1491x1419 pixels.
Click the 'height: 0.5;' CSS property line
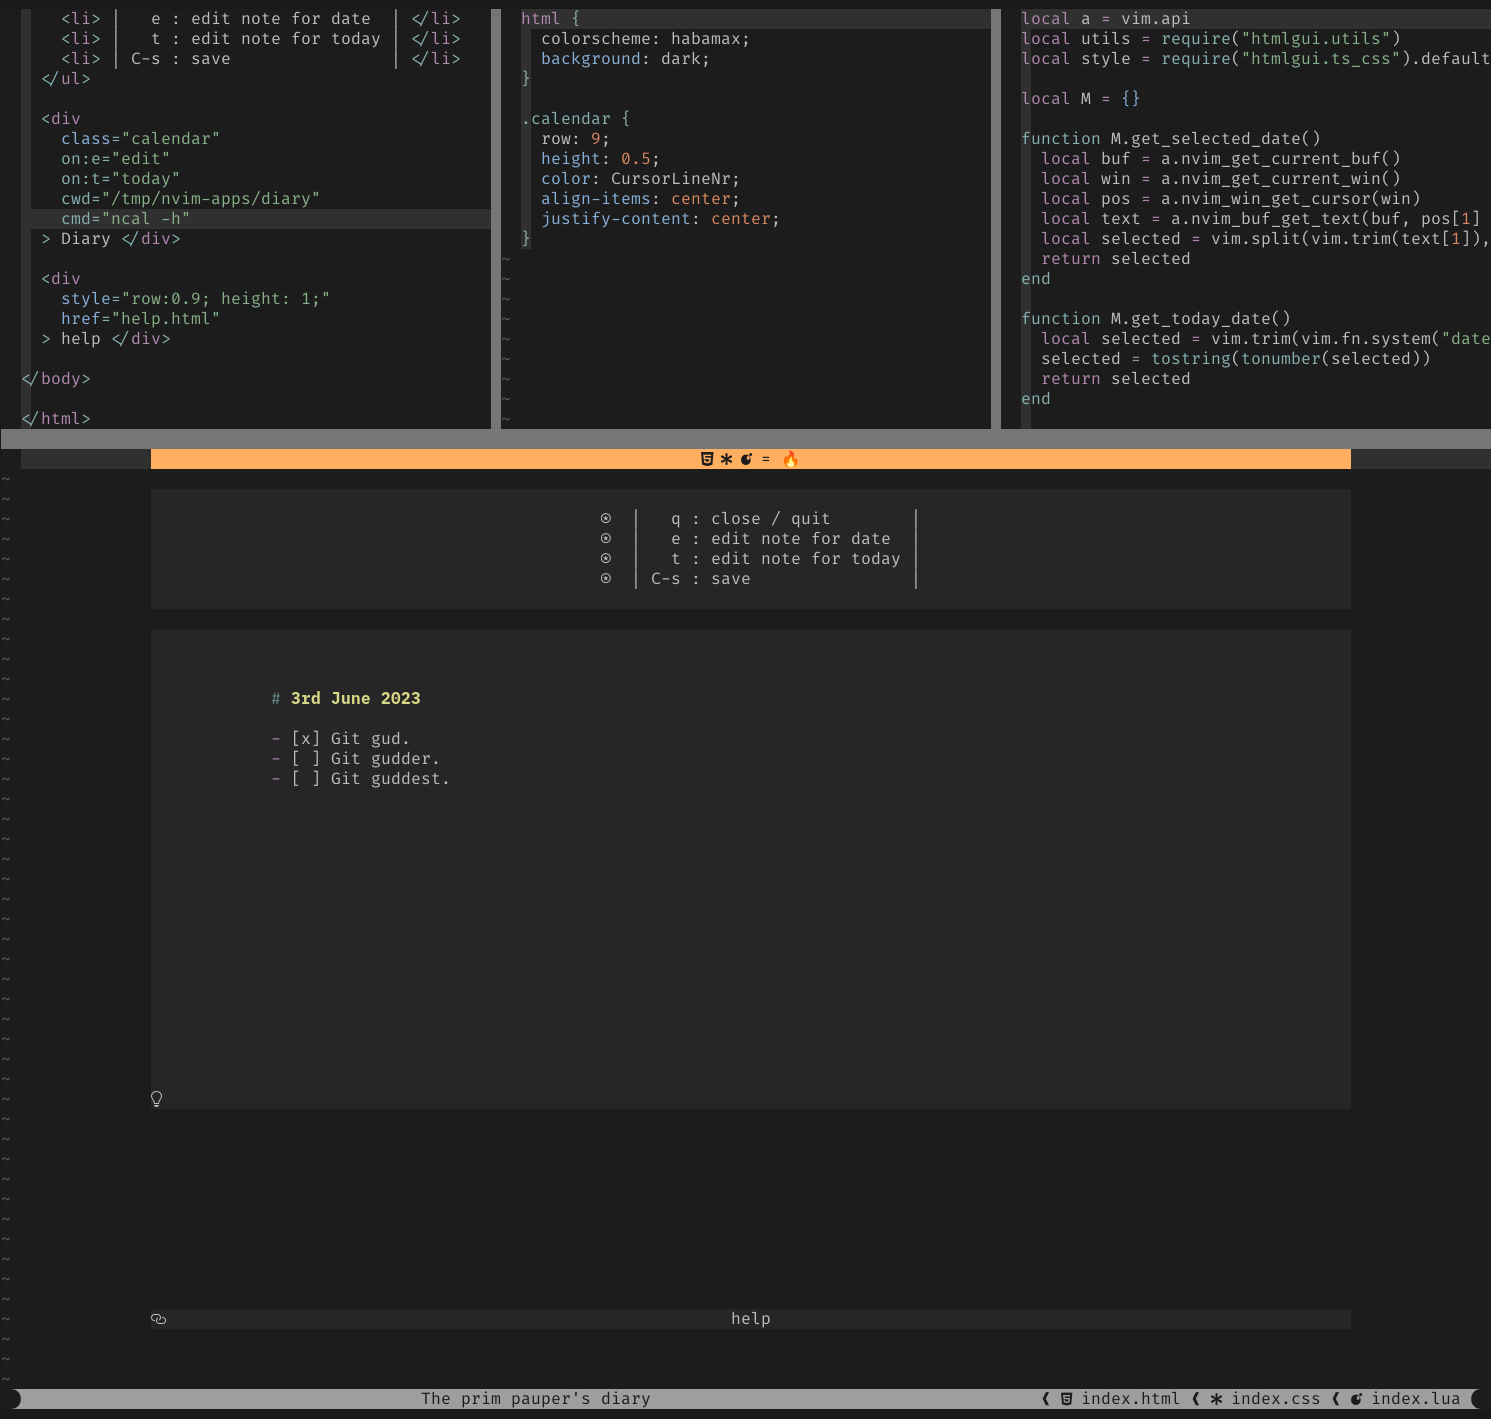[601, 159]
